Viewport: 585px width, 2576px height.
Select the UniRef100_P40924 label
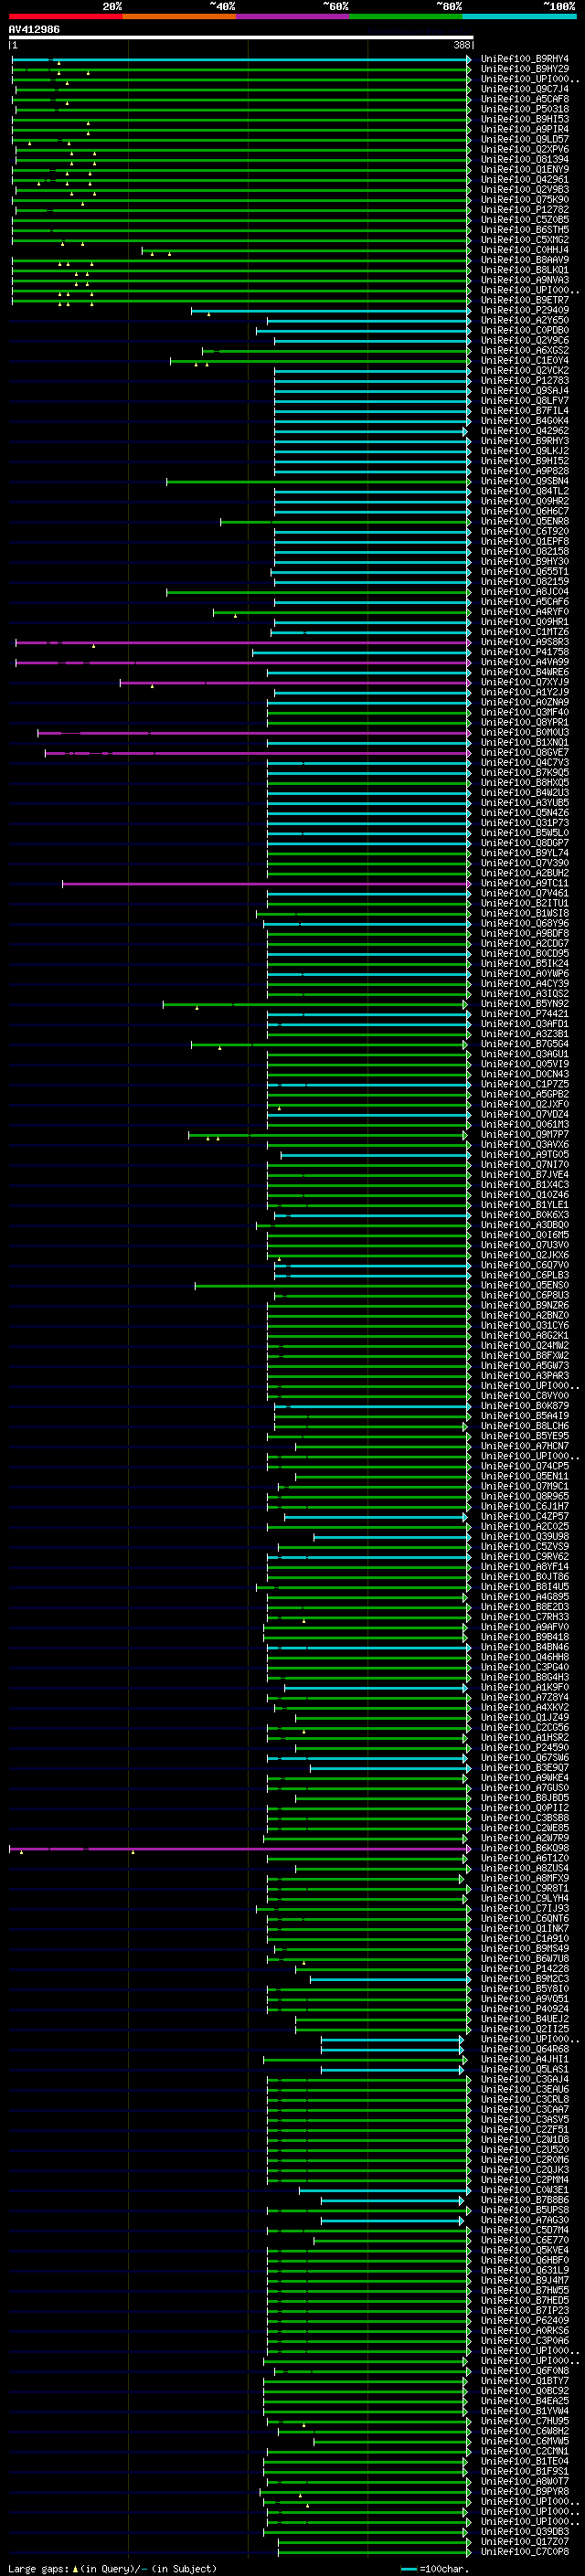point(525,2009)
